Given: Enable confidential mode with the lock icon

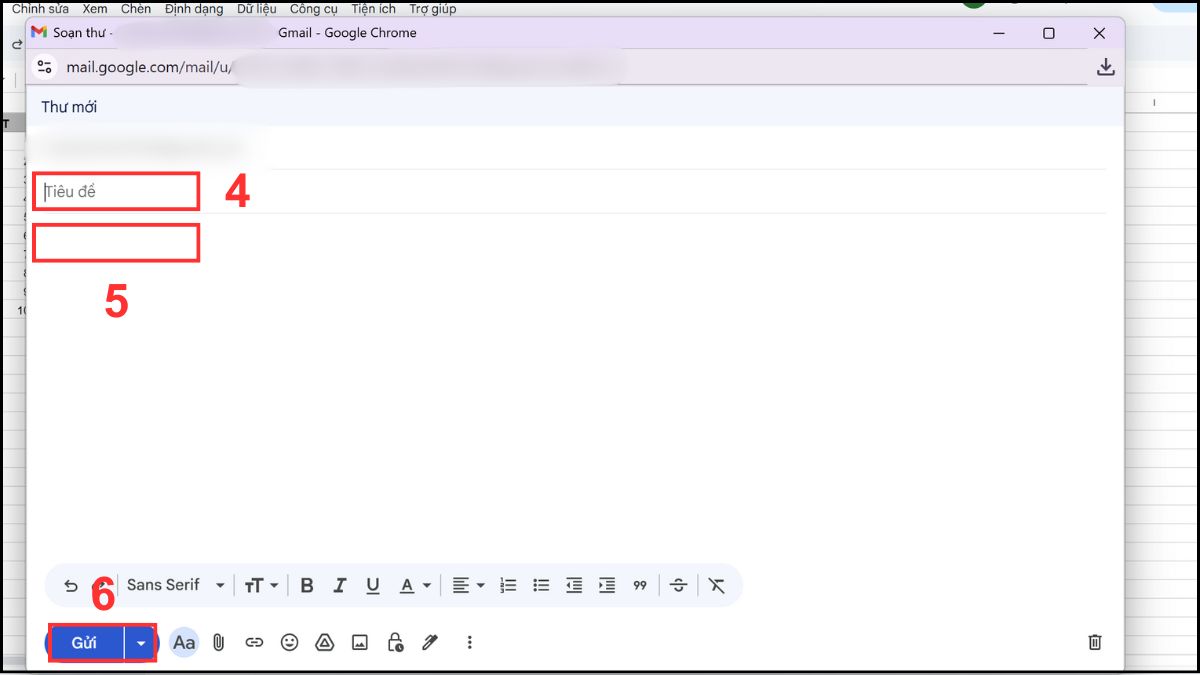Looking at the screenshot, I should coord(394,643).
